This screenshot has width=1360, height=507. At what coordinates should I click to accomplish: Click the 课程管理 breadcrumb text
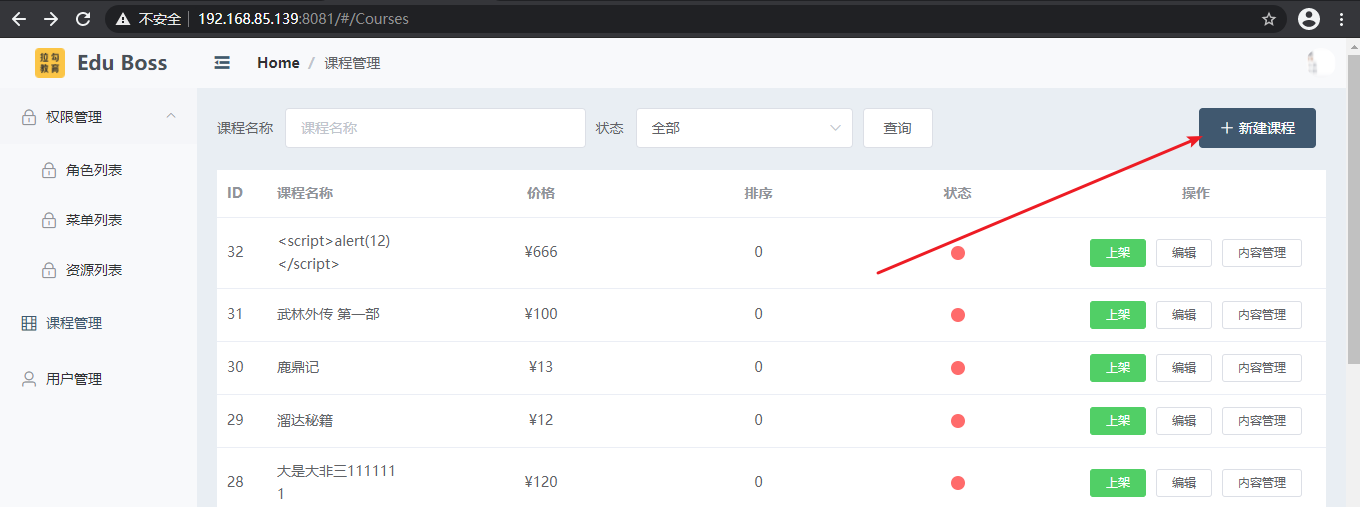coord(352,63)
